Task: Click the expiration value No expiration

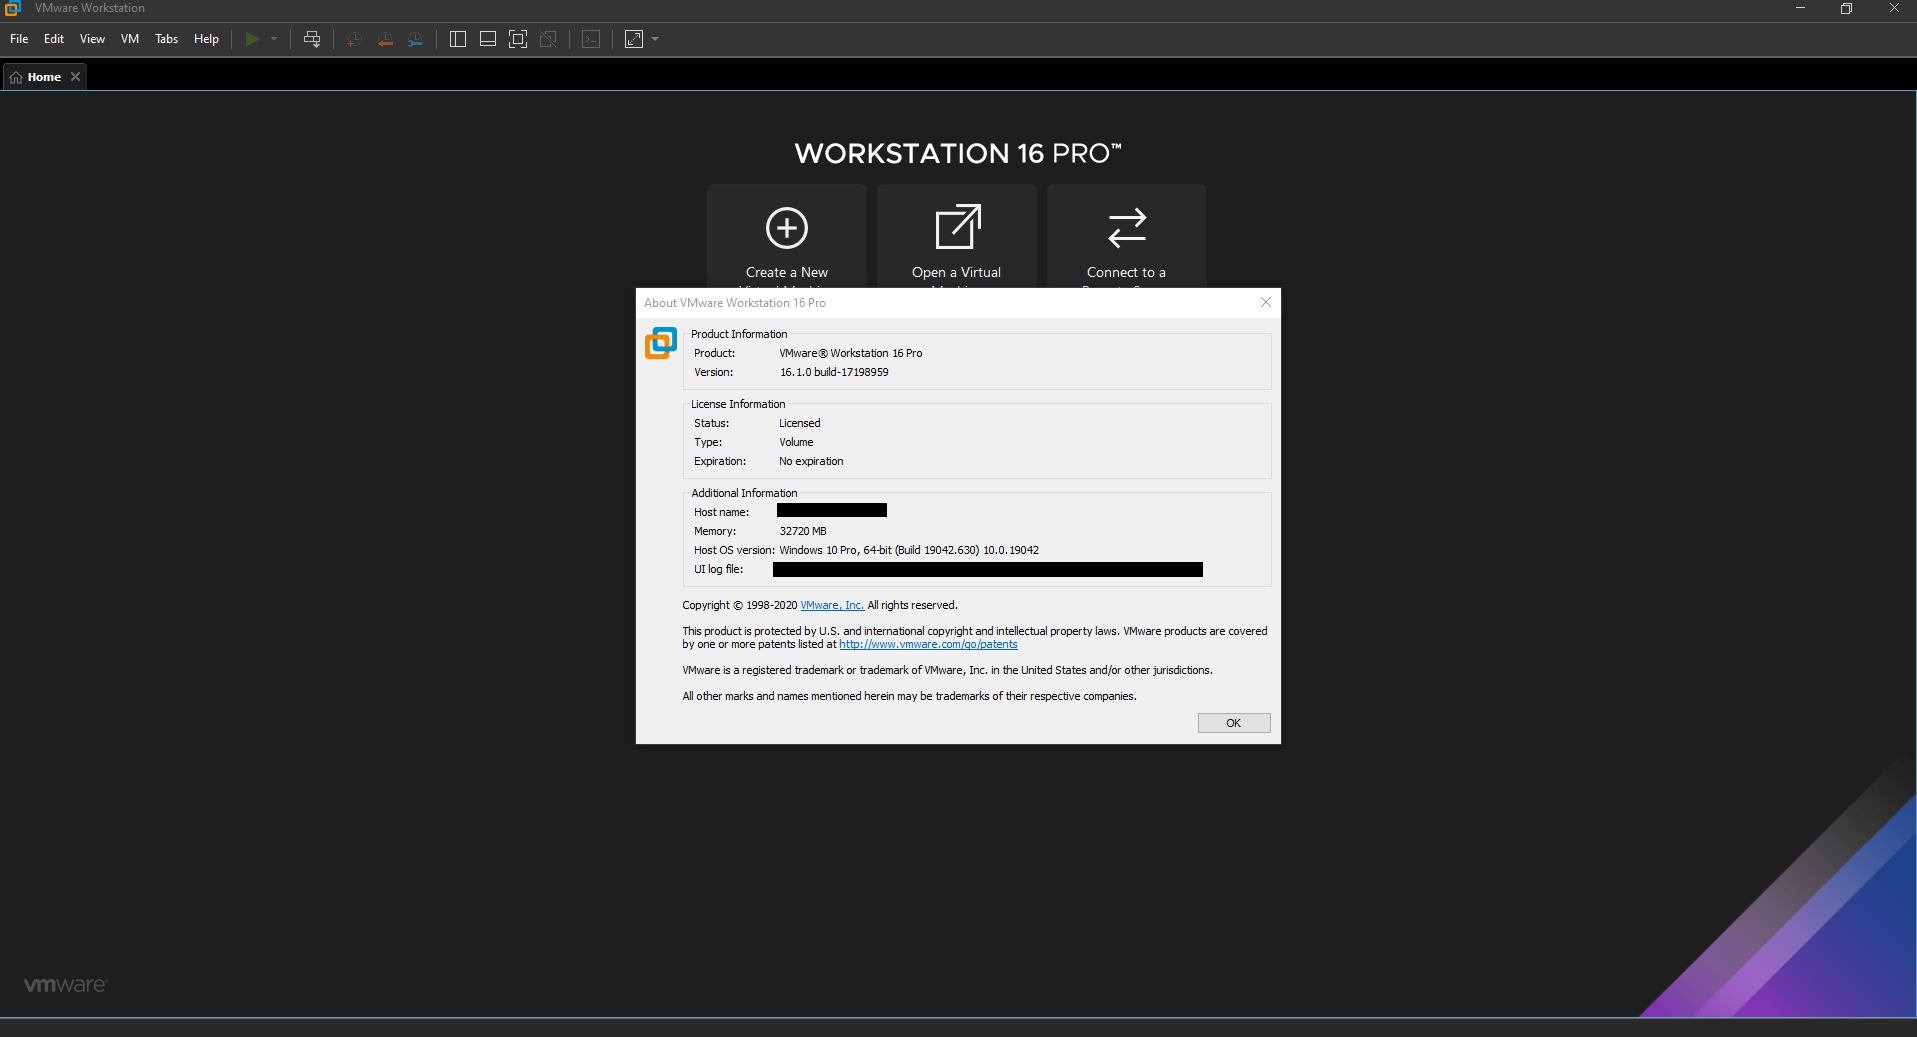Action: coord(811,461)
